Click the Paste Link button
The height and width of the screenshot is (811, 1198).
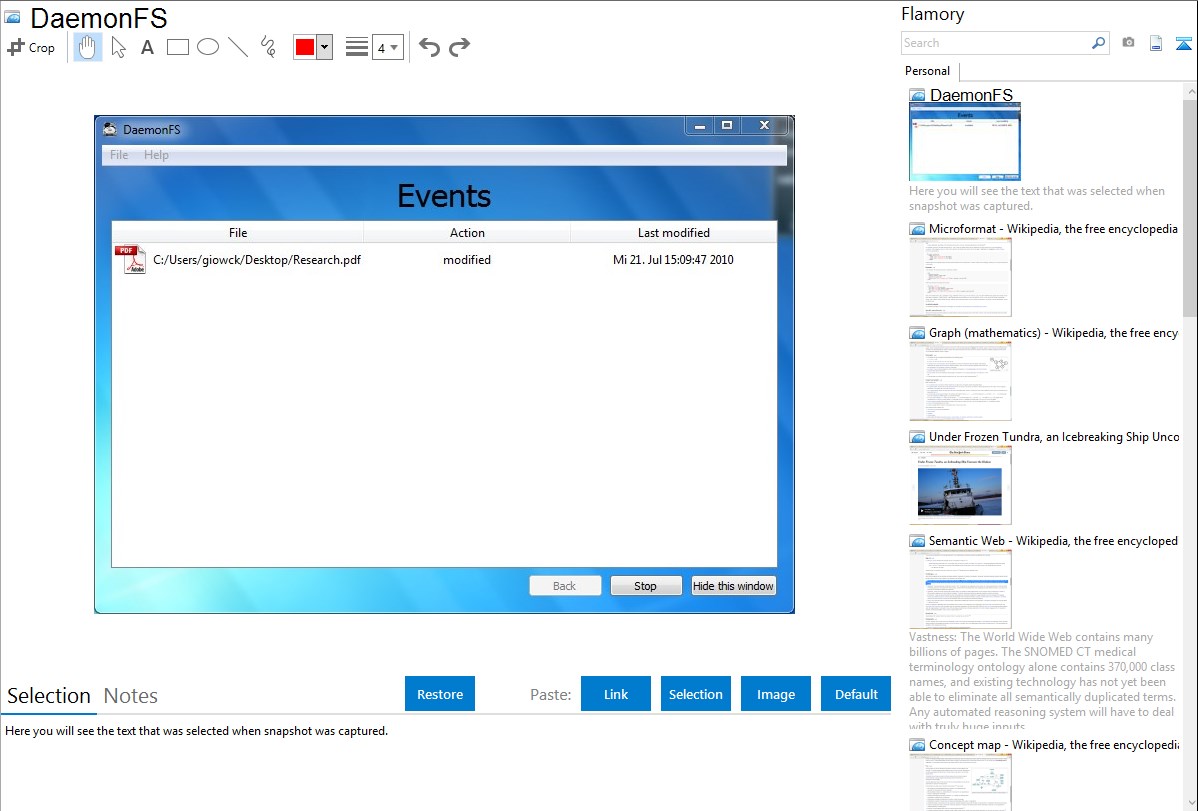pos(616,694)
